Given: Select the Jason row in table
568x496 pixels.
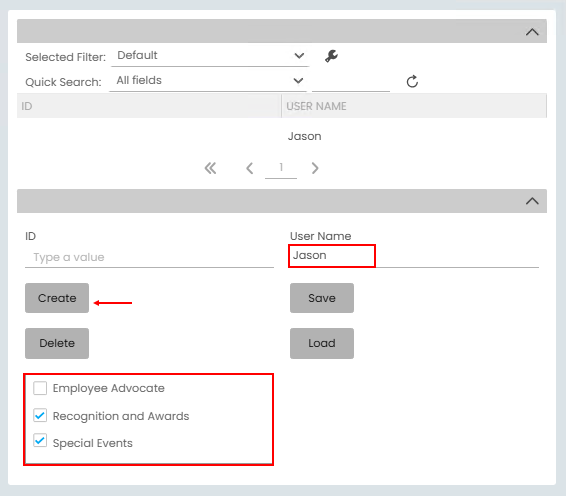Looking at the screenshot, I should tap(282, 136).
